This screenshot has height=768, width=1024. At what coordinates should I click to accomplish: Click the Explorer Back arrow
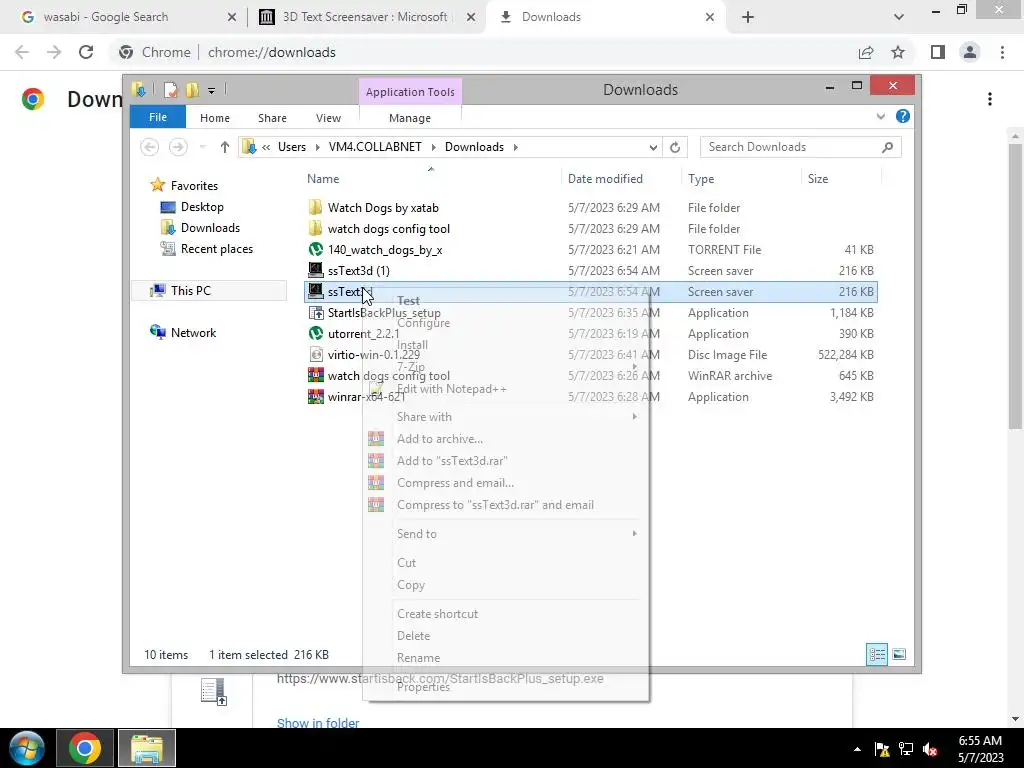click(x=150, y=147)
